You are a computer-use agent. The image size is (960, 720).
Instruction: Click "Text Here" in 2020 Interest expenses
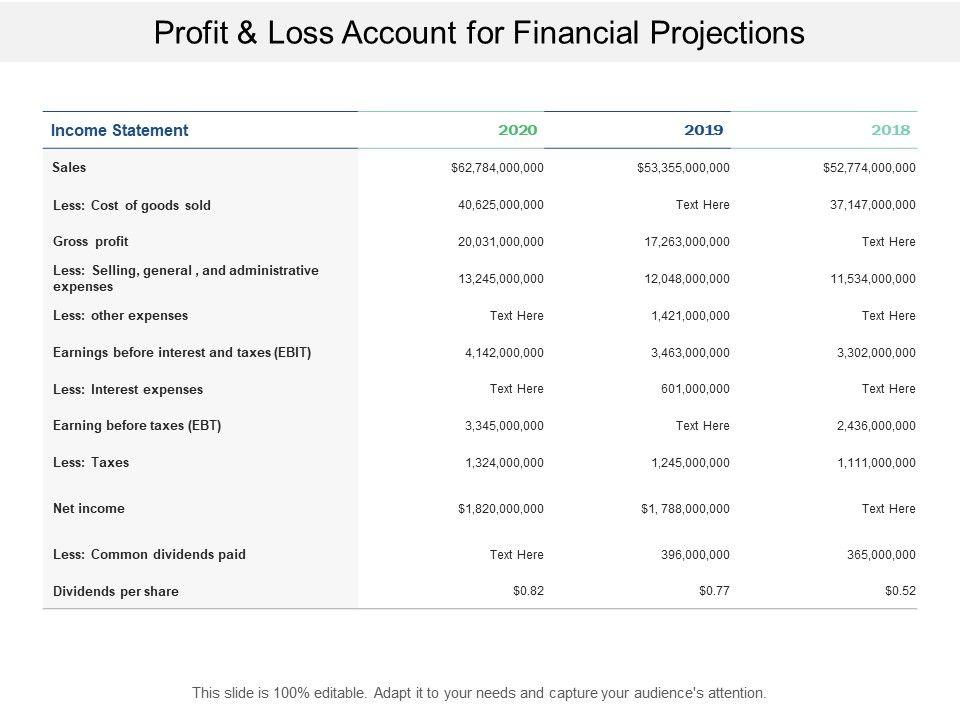[x=516, y=389]
